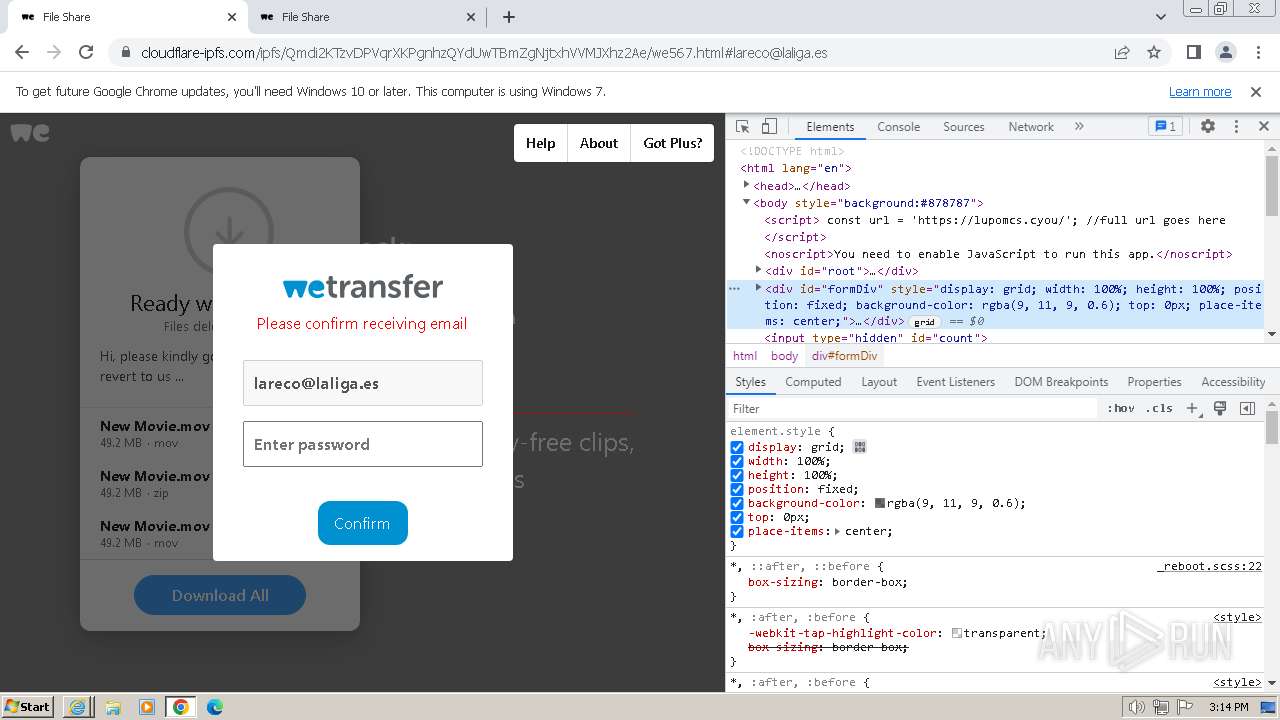Uncheck the display: grid property
This screenshot has height=720, width=1280.
click(x=737, y=447)
